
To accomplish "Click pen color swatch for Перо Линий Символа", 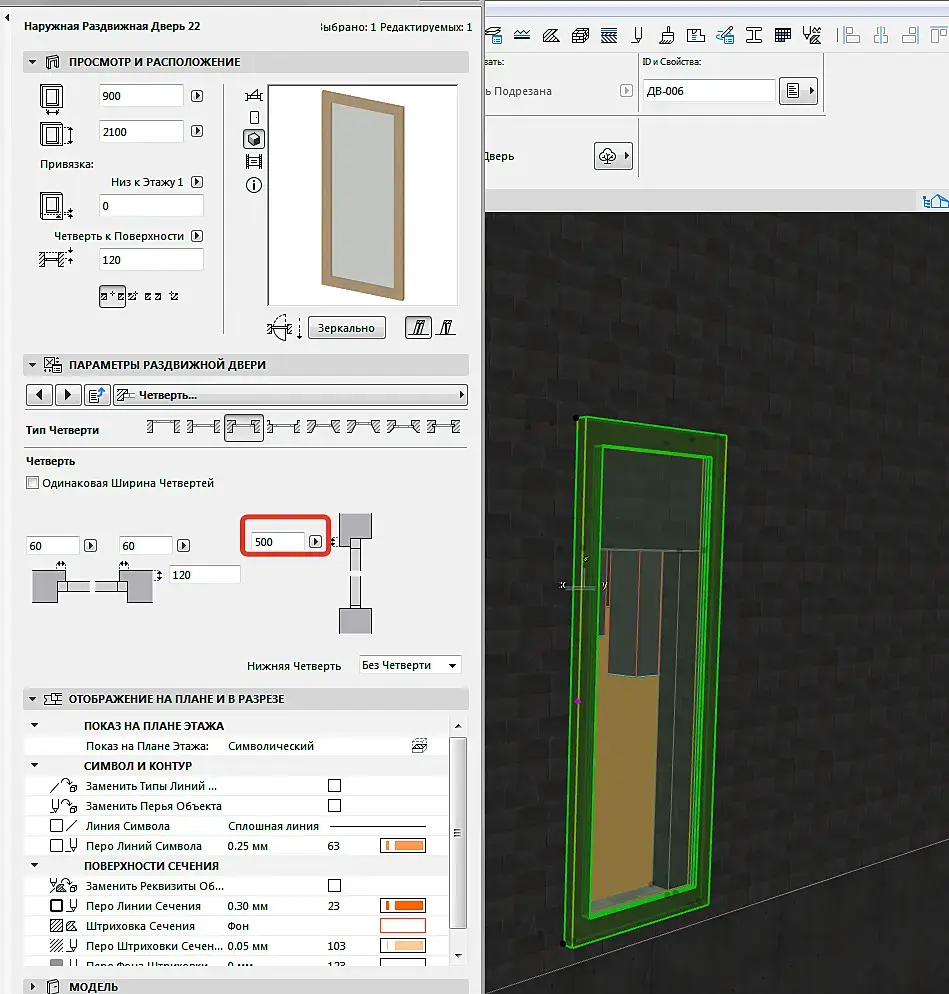I will click(x=403, y=846).
